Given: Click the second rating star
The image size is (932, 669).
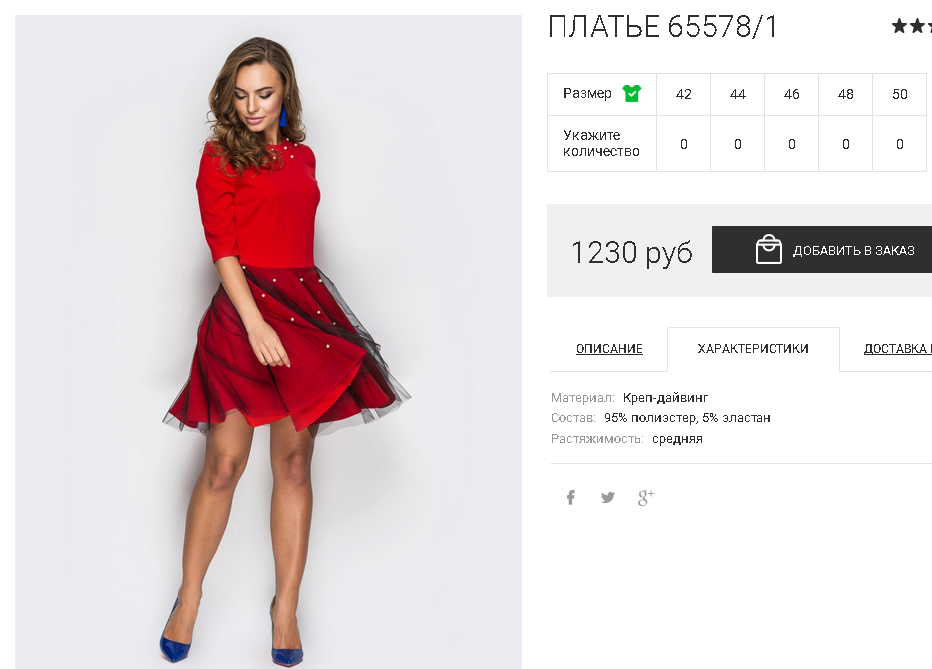Looking at the screenshot, I should tap(917, 26).
